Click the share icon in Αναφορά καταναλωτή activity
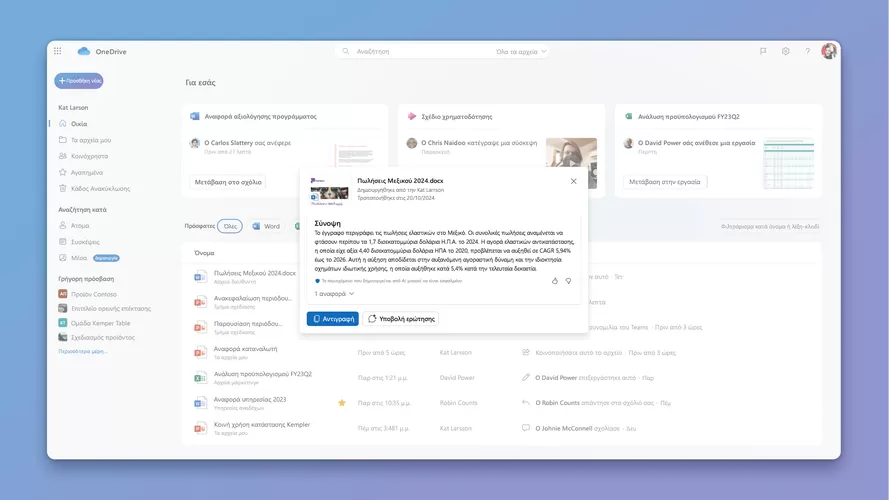 [x=526, y=352]
